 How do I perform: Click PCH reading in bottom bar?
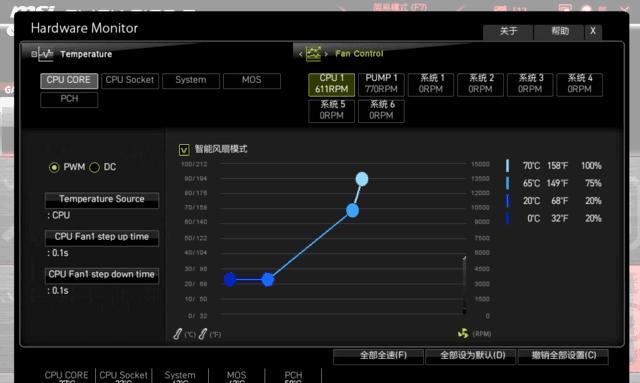293,376
